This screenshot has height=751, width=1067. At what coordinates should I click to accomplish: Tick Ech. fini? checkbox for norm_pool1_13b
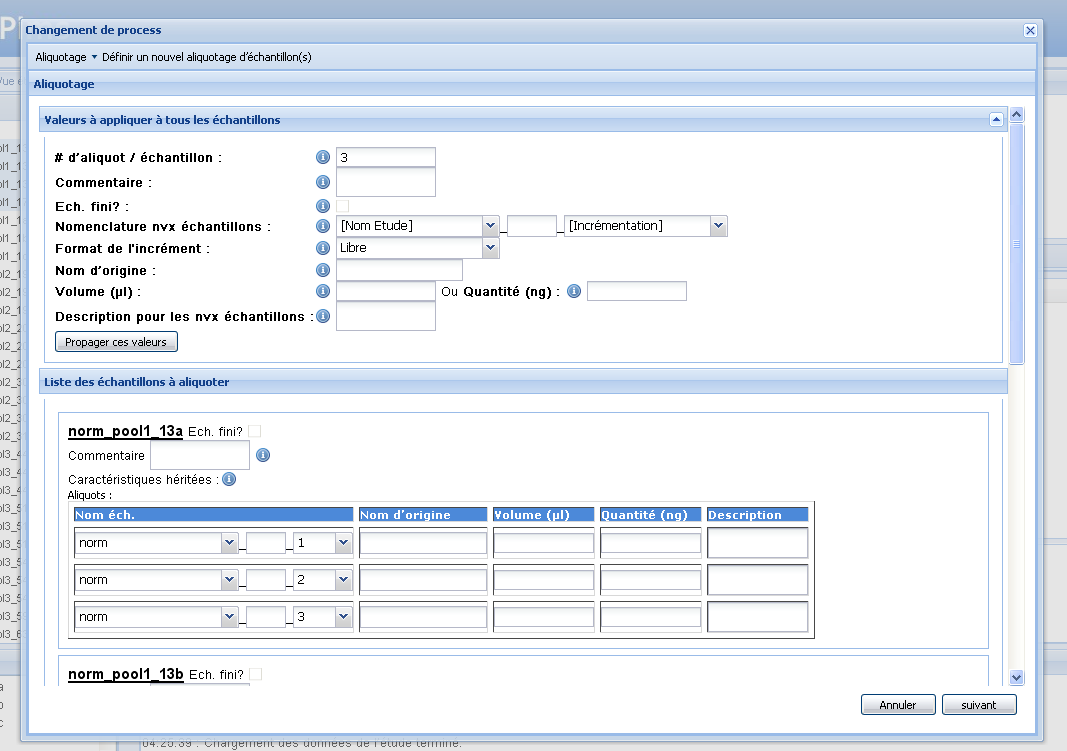[256, 673]
